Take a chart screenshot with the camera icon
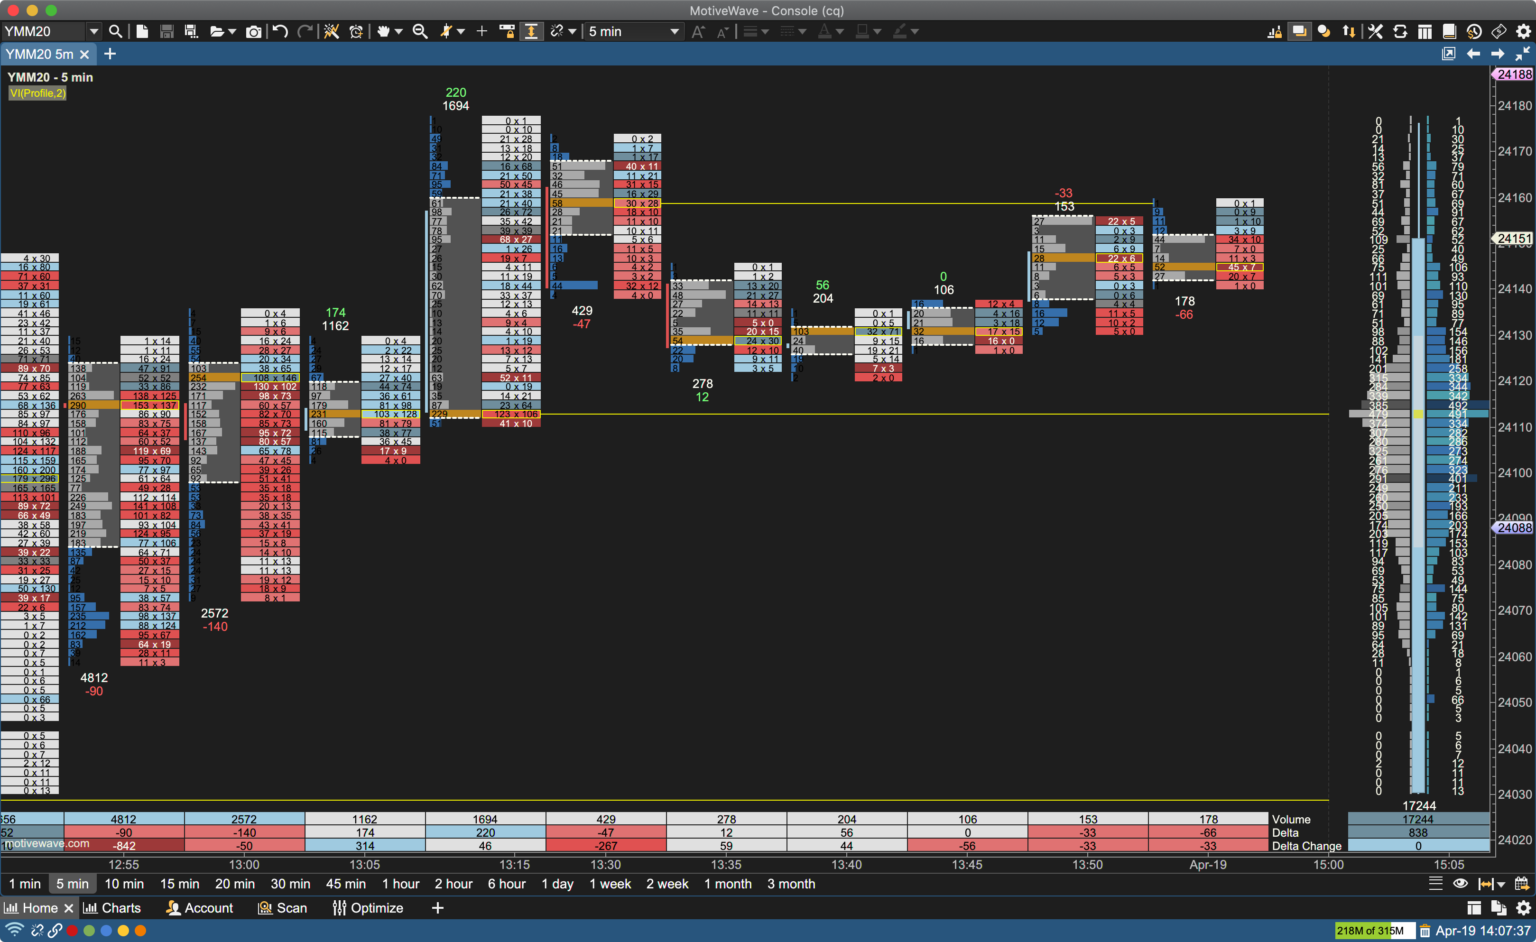Viewport: 1536px width, 942px height. pyautogui.click(x=254, y=31)
